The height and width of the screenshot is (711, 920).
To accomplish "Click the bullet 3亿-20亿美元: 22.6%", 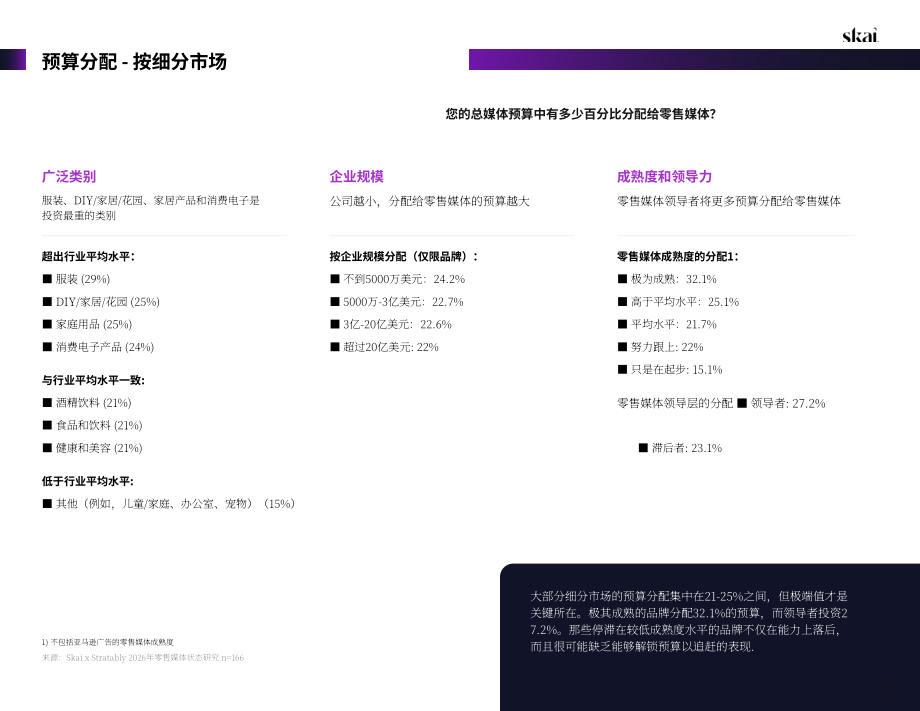I will click(x=391, y=324).
